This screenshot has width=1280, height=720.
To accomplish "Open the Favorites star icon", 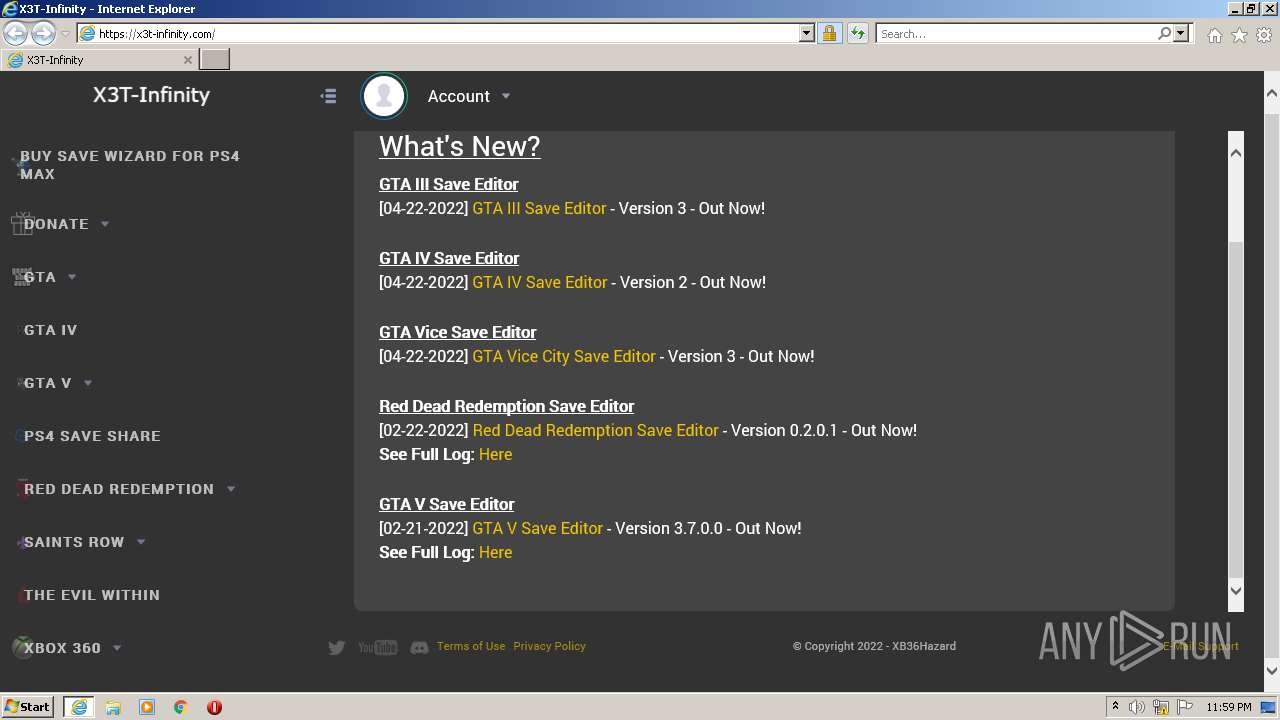I will click(x=1239, y=35).
